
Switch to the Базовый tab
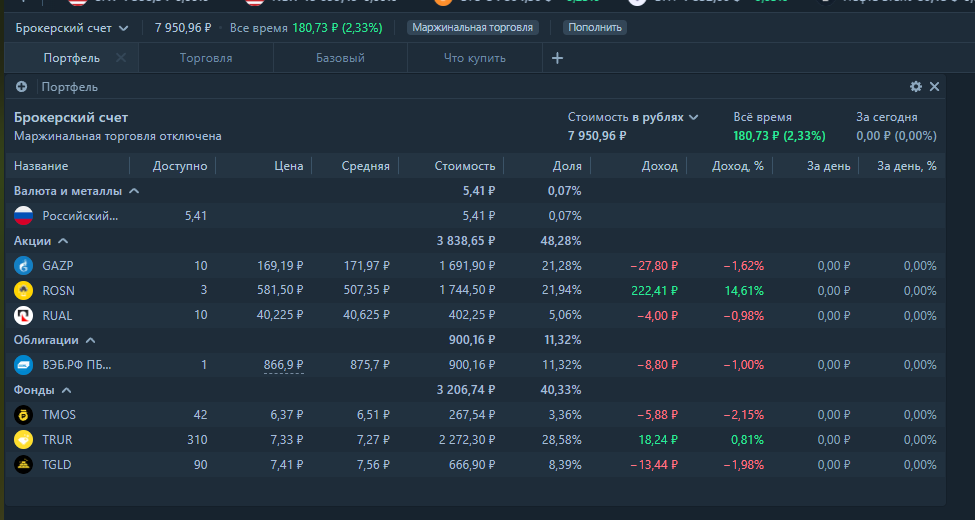340,58
